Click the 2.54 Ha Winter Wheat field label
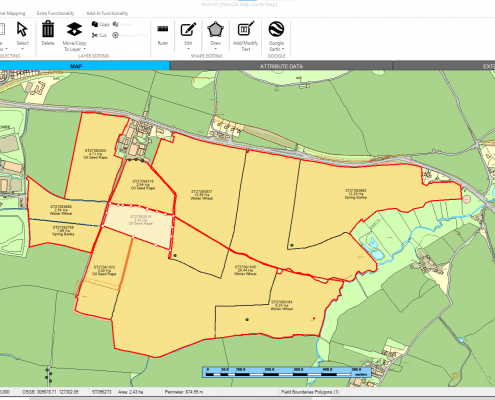Viewport: 495px width, 400px height. (61, 210)
